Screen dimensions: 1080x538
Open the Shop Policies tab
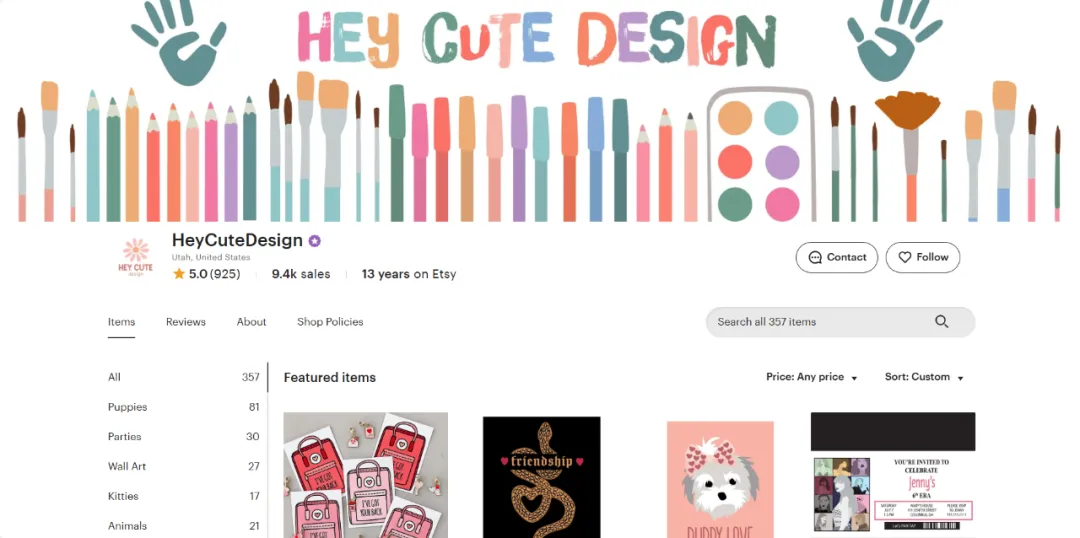pos(330,322)
